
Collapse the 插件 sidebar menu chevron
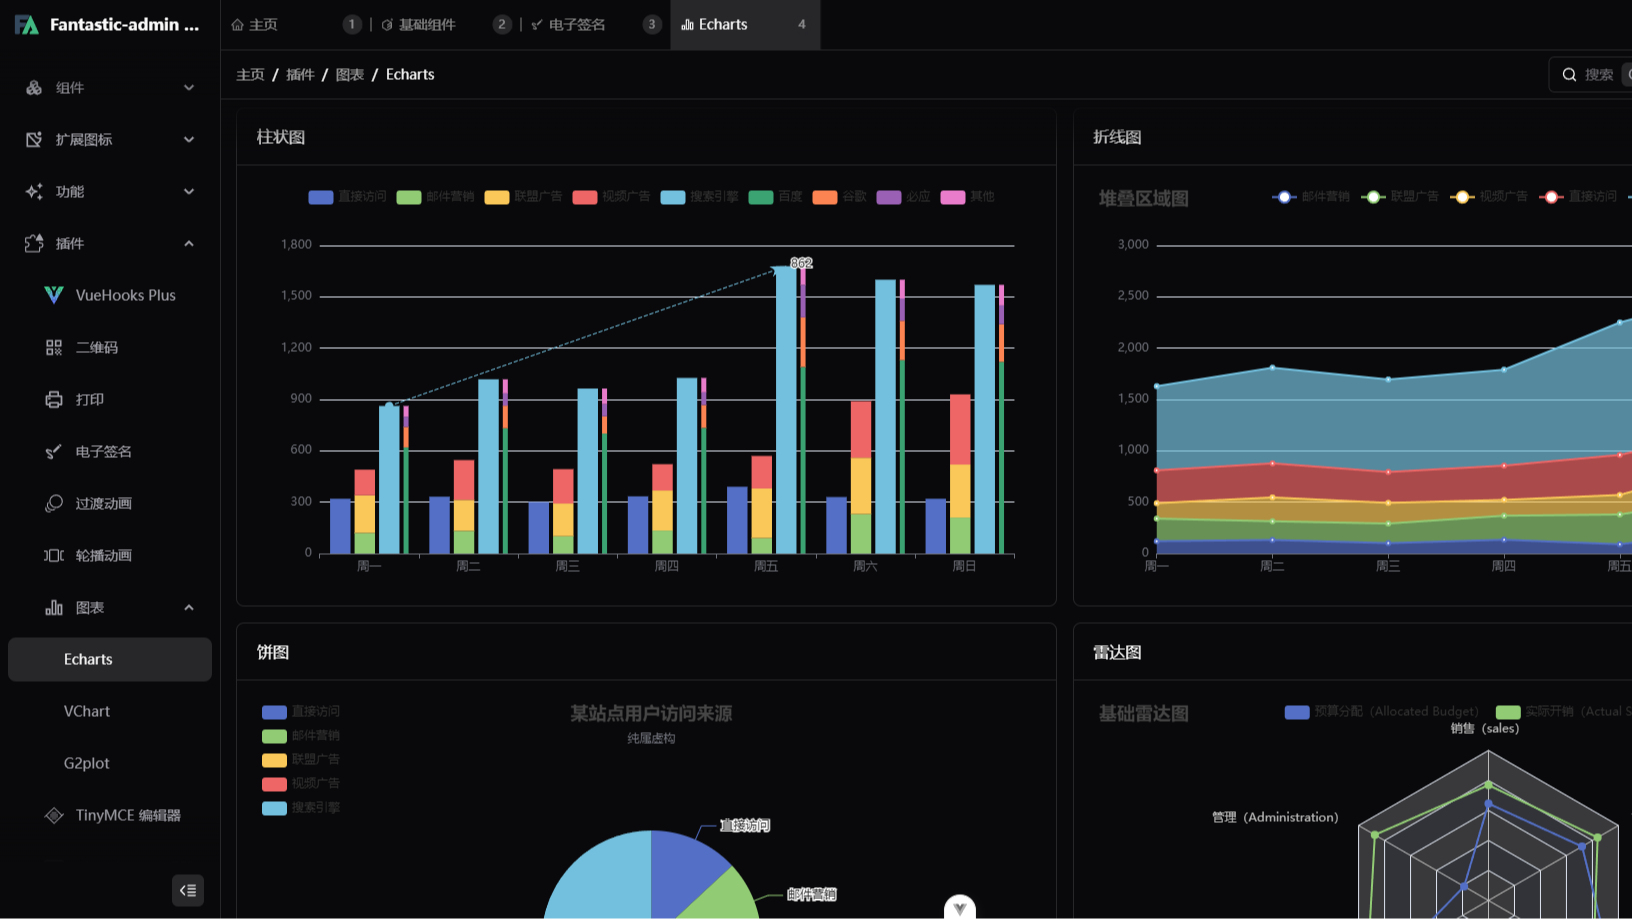click(x=189, y=244)
